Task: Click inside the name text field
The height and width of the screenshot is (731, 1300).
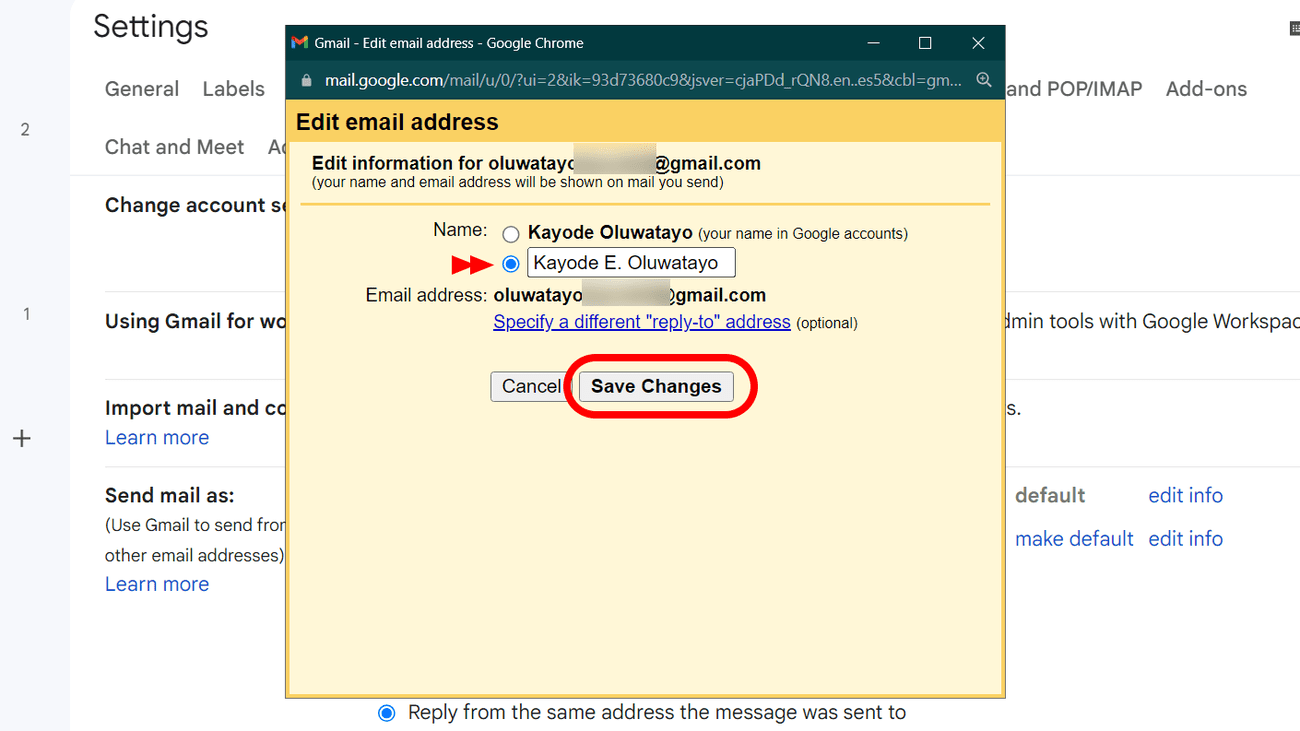Action: coord(630,263)
